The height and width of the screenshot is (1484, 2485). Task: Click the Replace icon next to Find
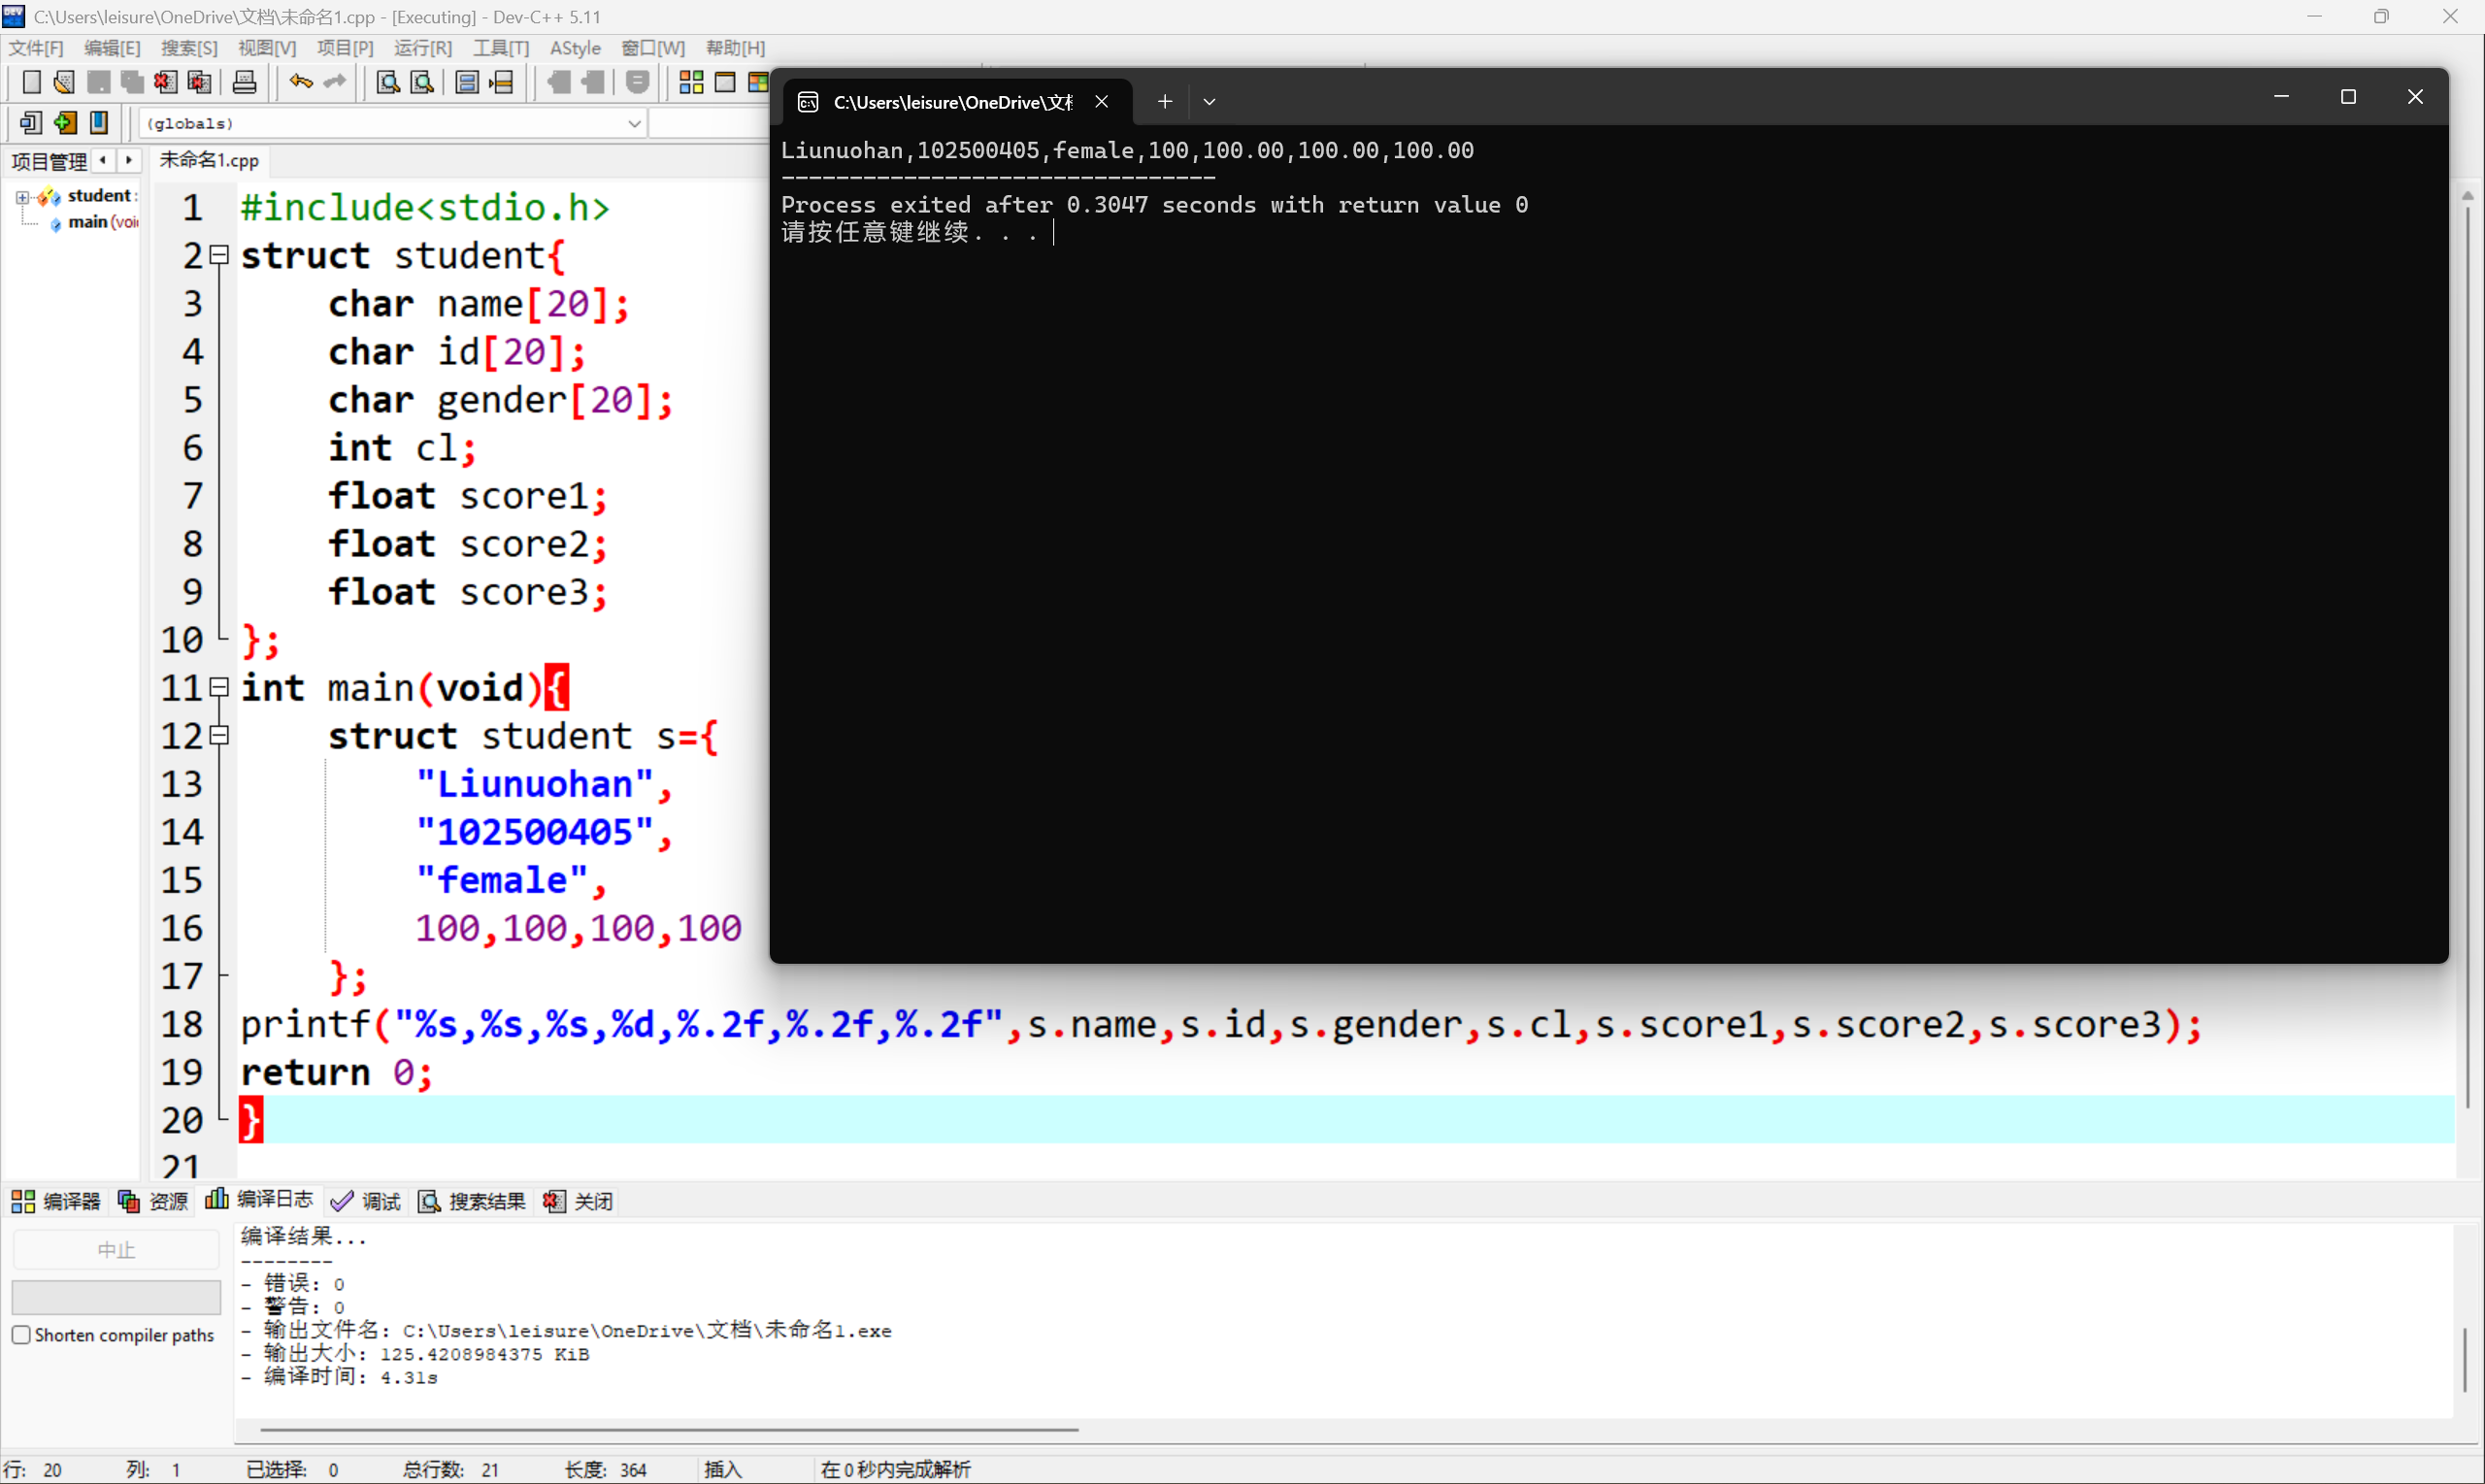click(422, 83)
